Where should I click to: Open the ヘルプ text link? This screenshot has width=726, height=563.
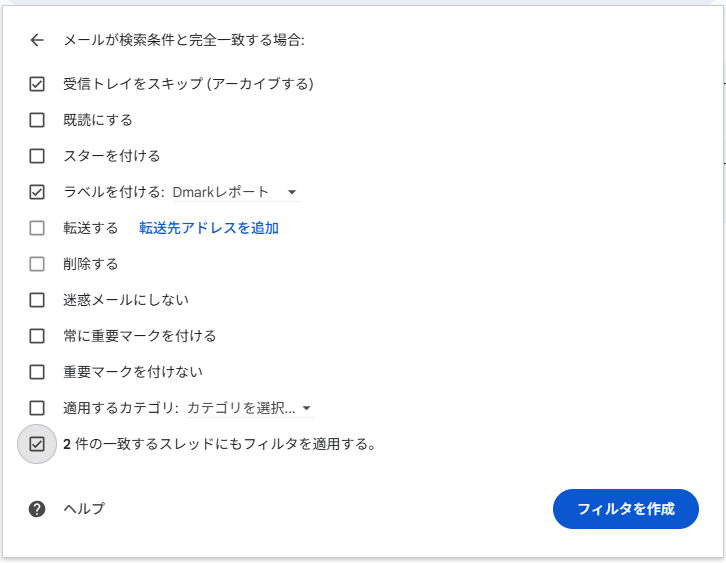coord(84,509)
